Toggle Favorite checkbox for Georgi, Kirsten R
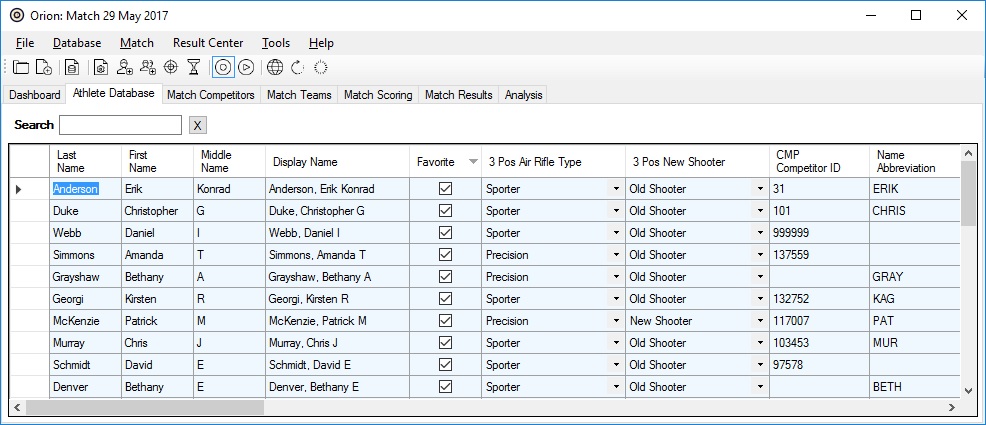Screen dimensions: 986x425 (x=445, y=299)
